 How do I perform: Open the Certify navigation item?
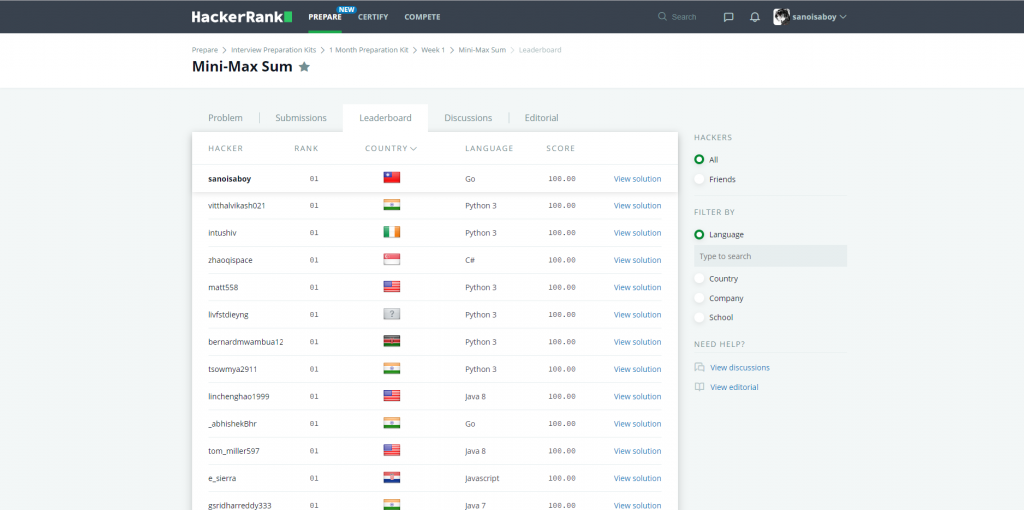(373, 17)
